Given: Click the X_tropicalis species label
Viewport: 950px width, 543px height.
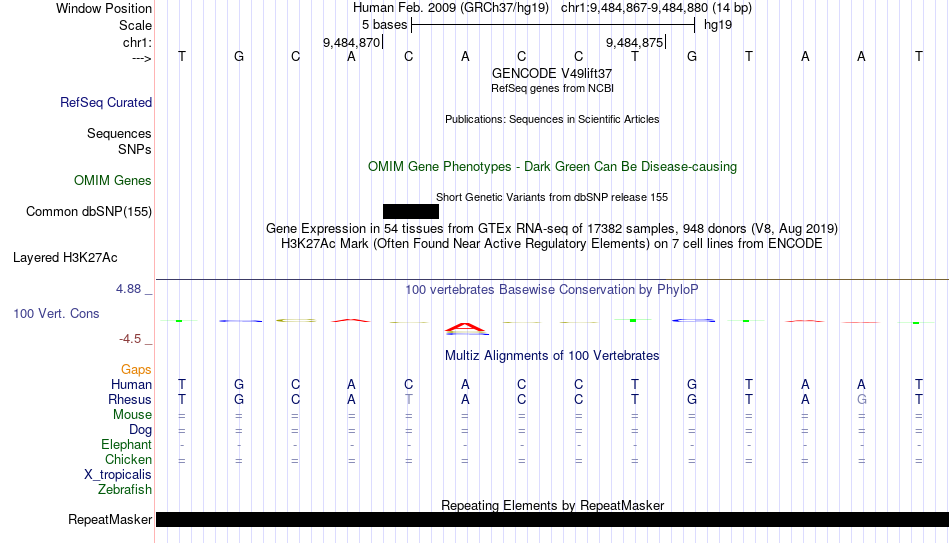Looking at the screenshot, I should (118, 475).
